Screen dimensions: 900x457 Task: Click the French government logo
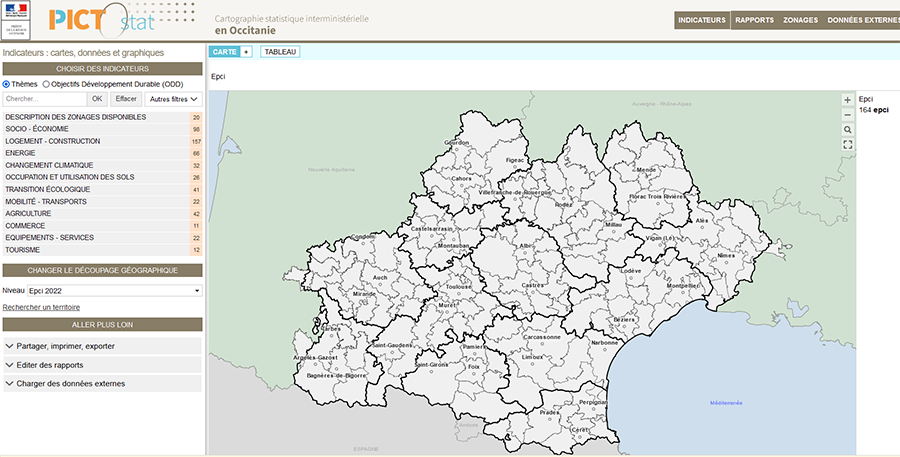(17, 19)
